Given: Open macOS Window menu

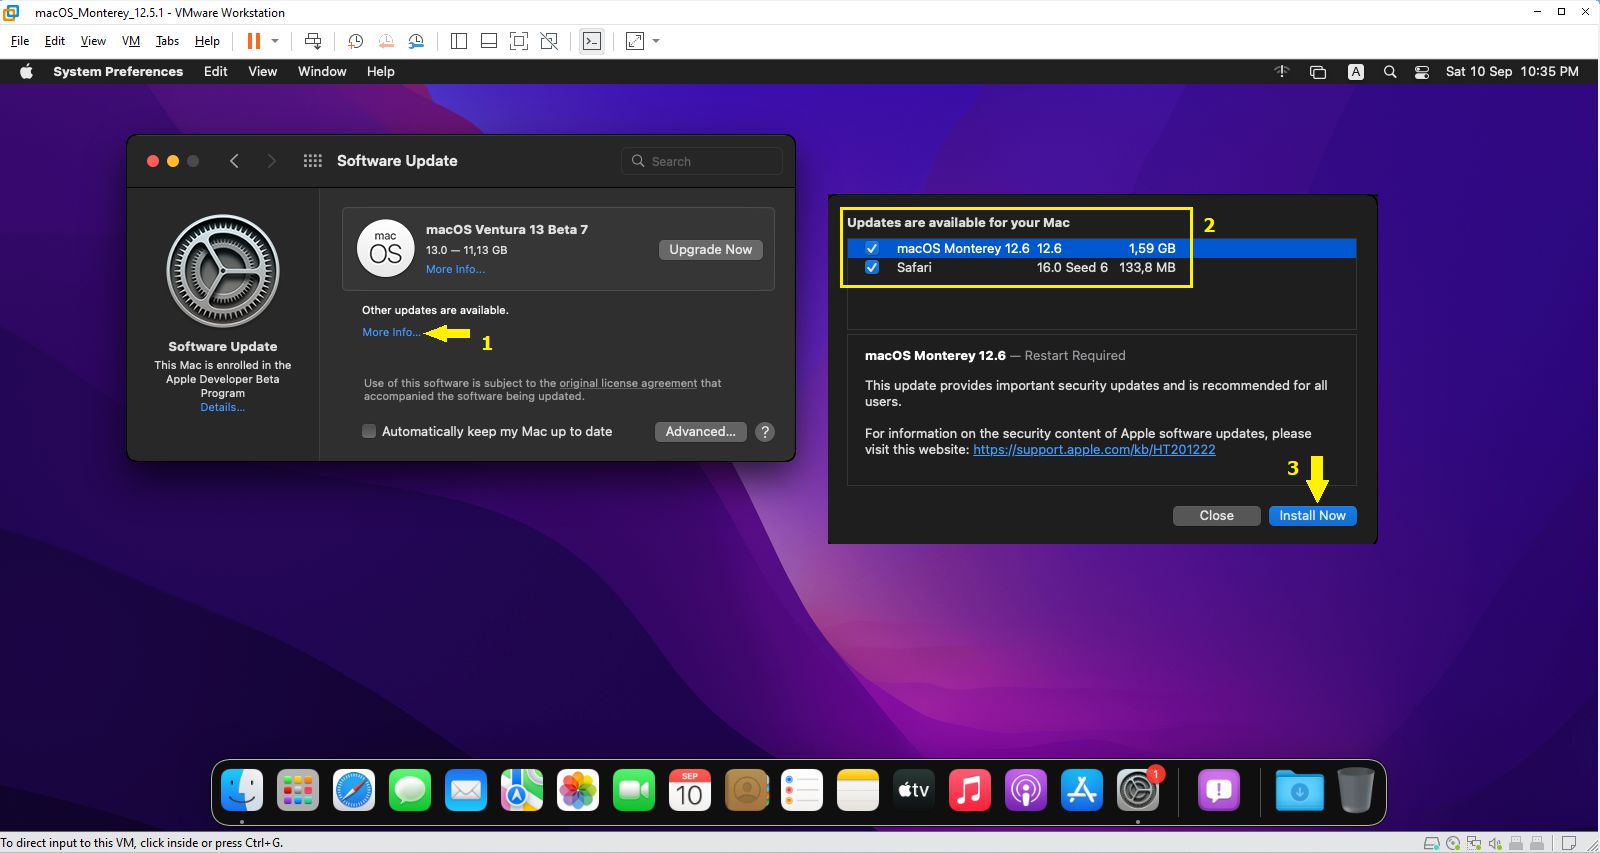Looking at the screenshot, I should (322, 72).
